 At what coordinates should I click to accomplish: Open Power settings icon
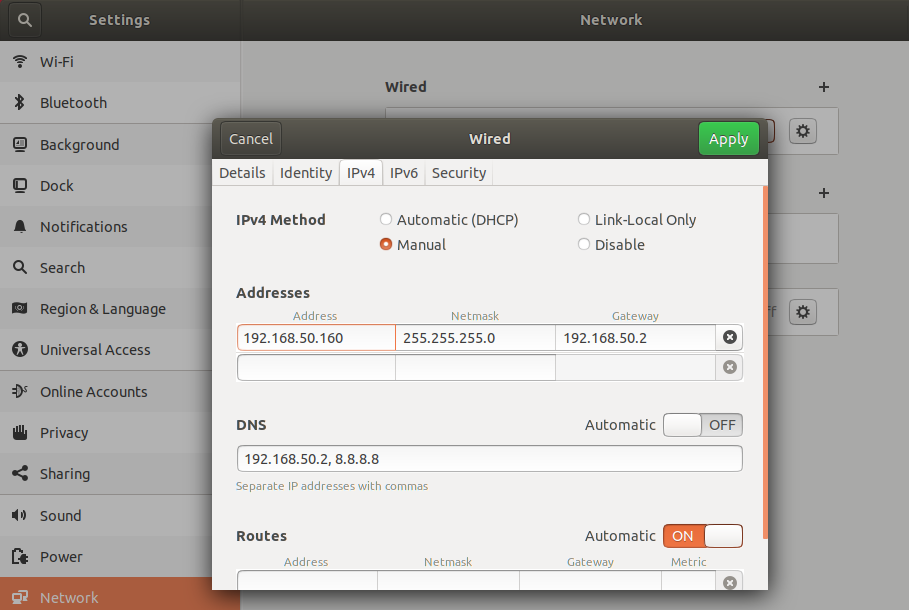point(20,556)
